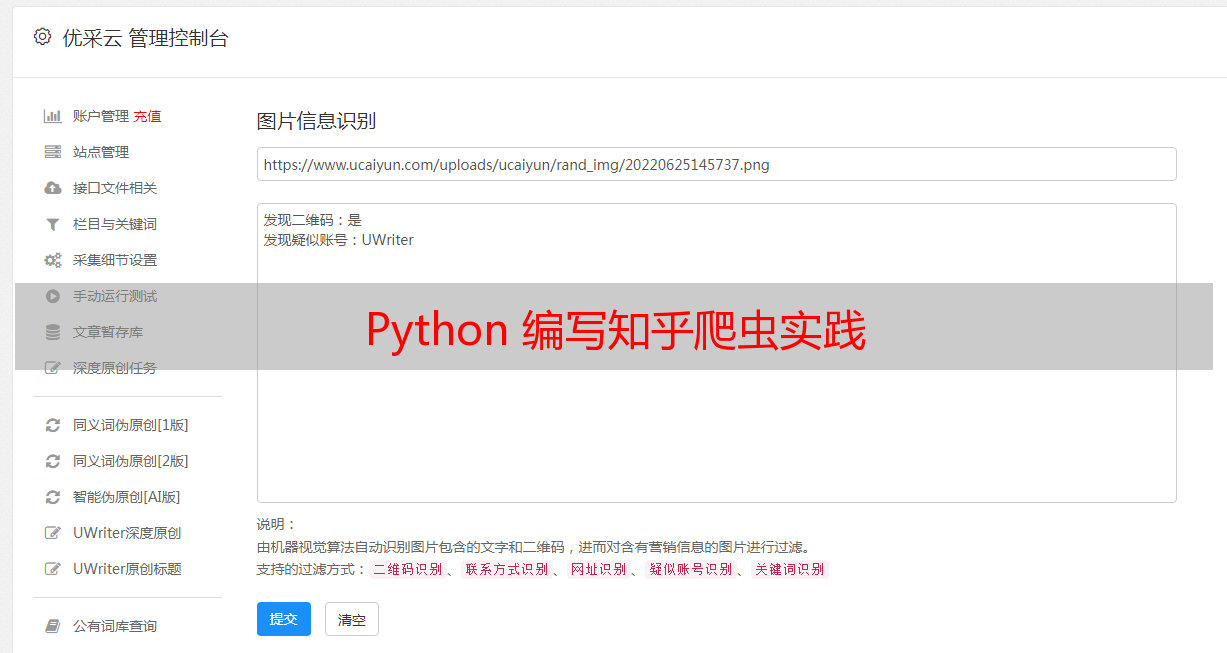
Task: Open UWriter原创标题 menu item
Action: [127, 569]
